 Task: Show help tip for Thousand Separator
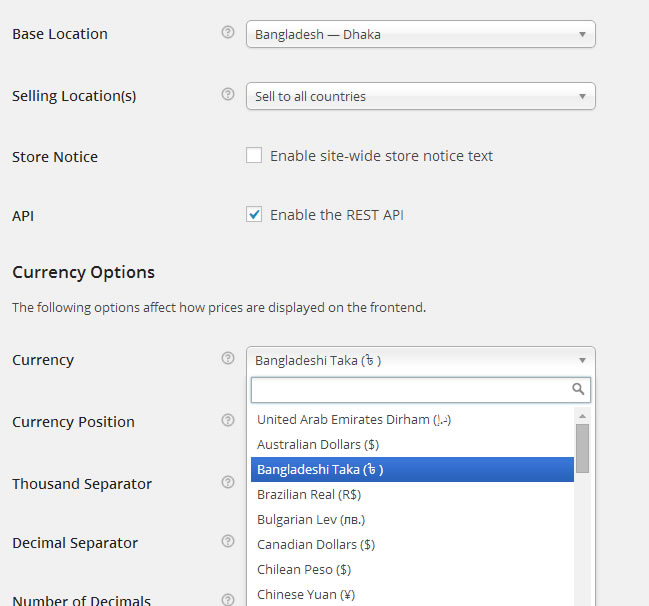click(228, 482)
